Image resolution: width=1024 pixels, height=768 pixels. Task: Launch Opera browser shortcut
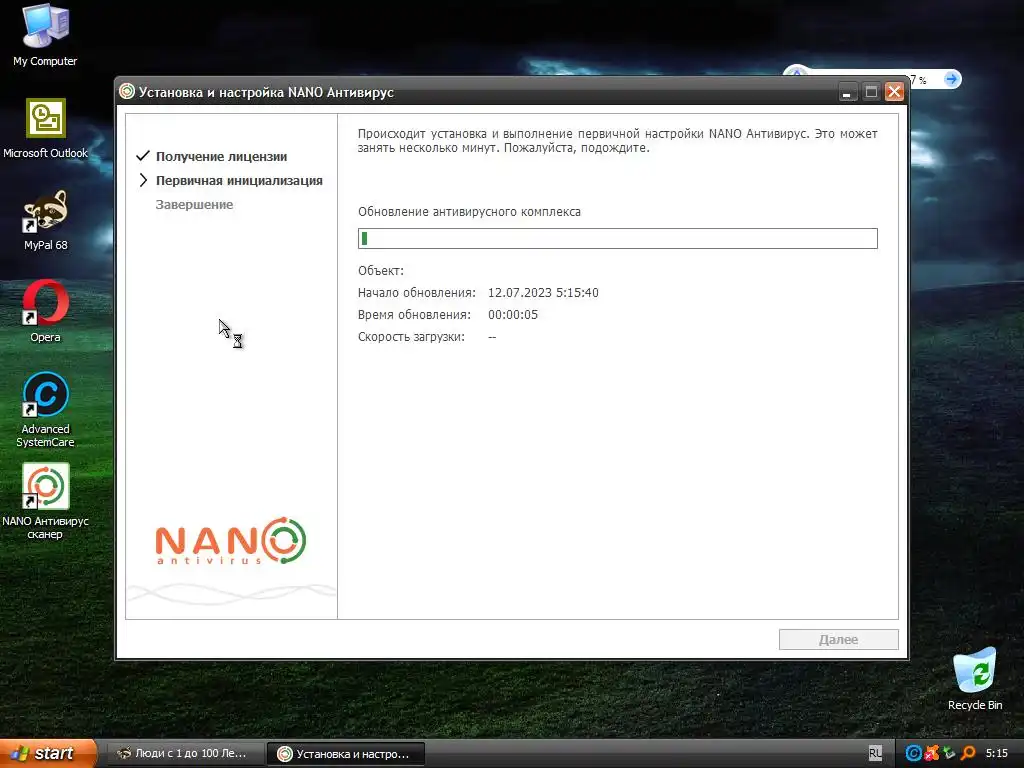point(45,312)
